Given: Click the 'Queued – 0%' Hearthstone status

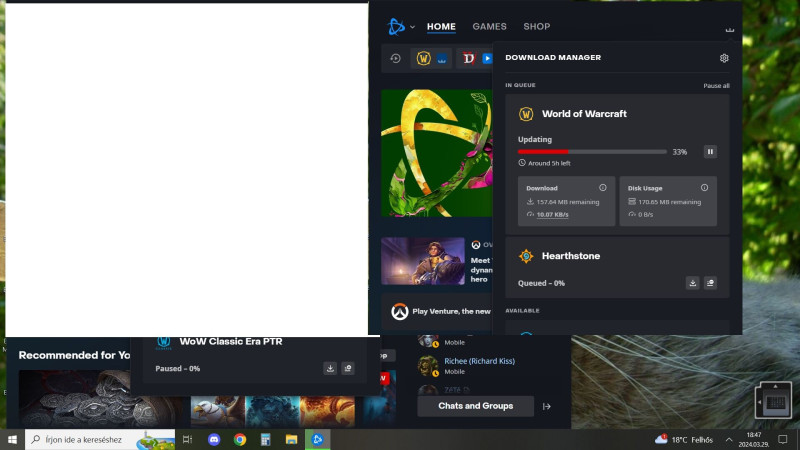Looking at the screenshot, I should [541, 283].
